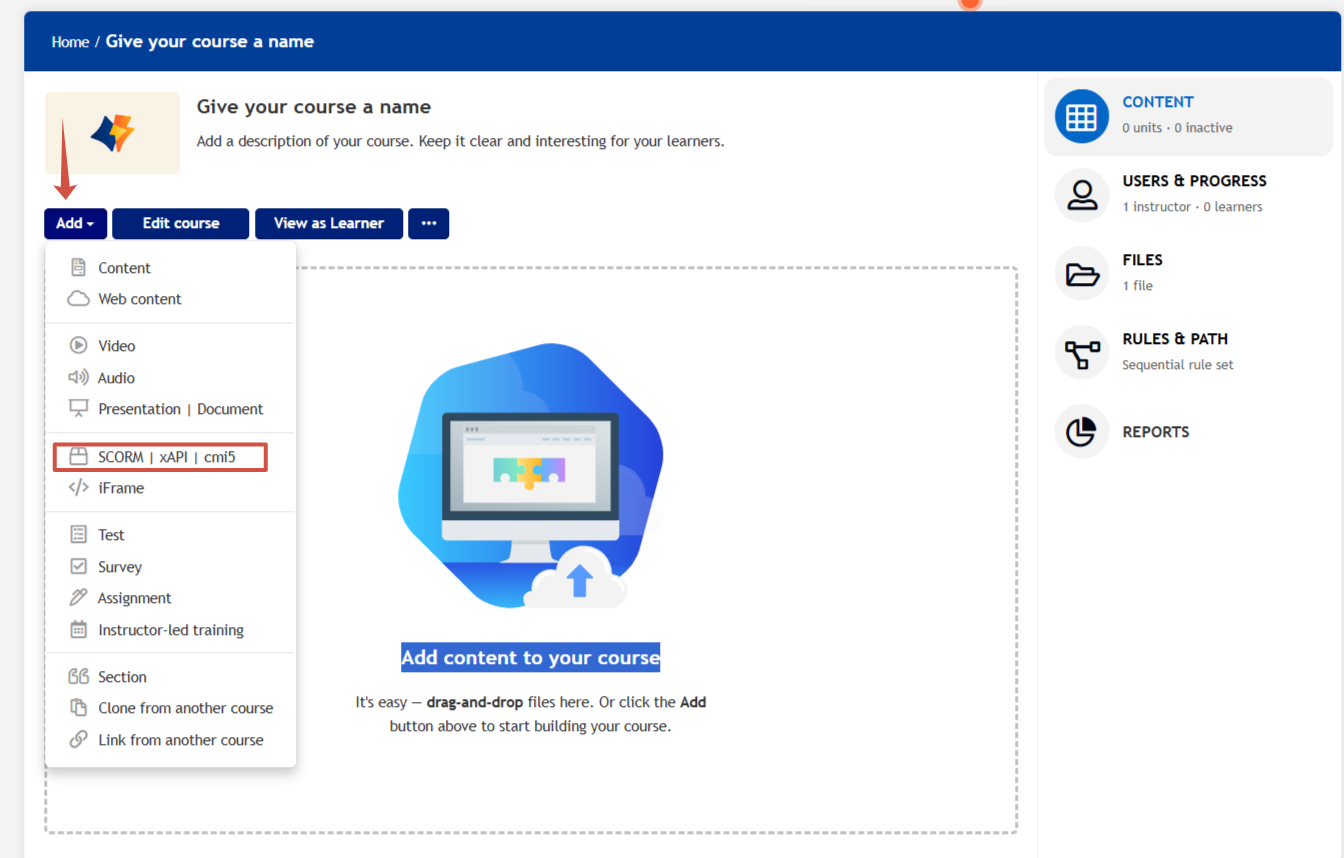Collapse the Add dropdown button
This screenshot has height=858, width=1344.
coord(75,223)
